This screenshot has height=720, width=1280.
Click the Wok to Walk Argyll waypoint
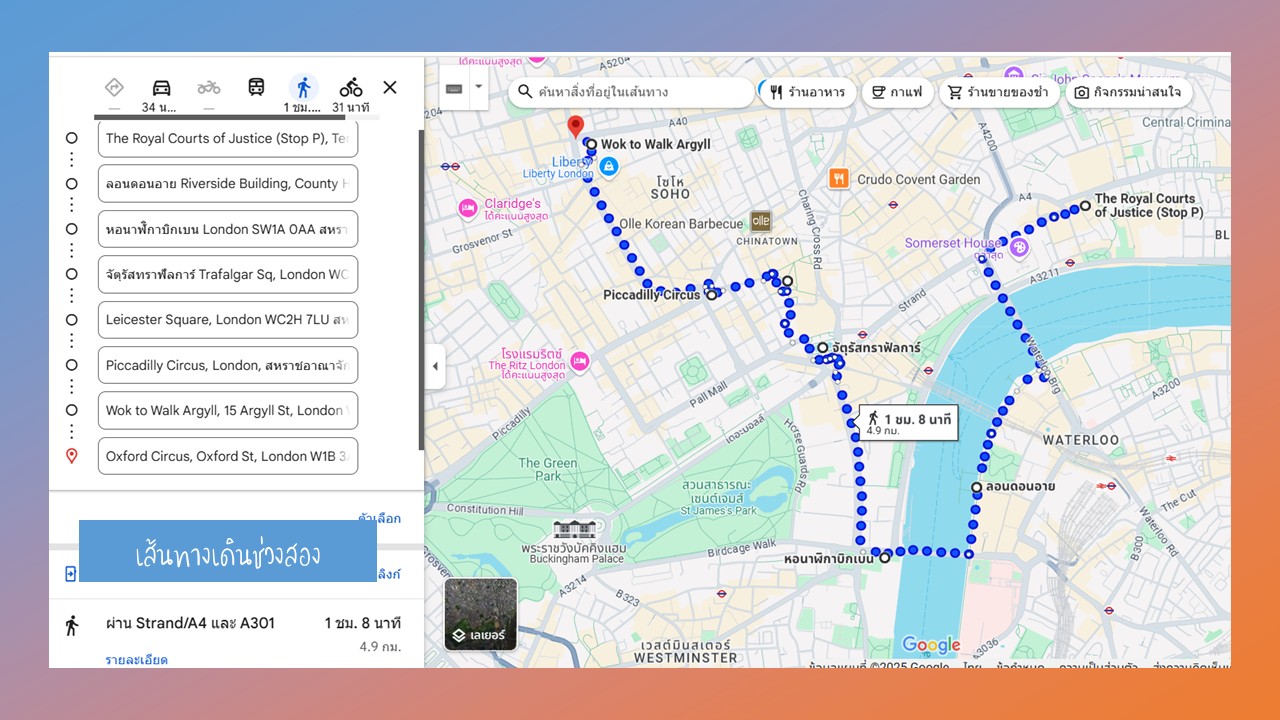click(592, 145)
